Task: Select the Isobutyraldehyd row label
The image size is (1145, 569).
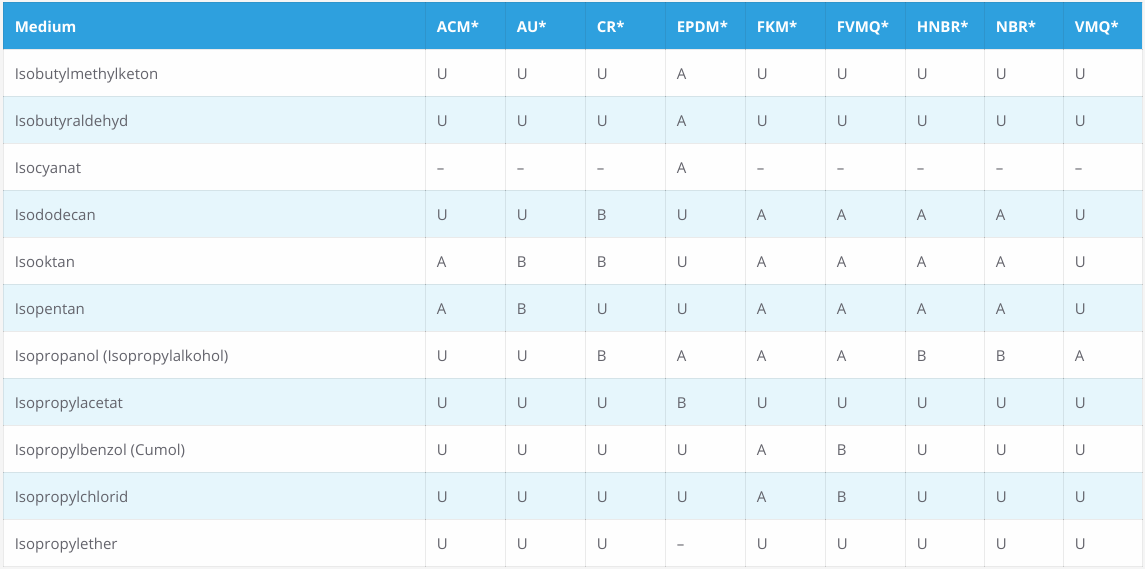Action: [x=71, y=121]
